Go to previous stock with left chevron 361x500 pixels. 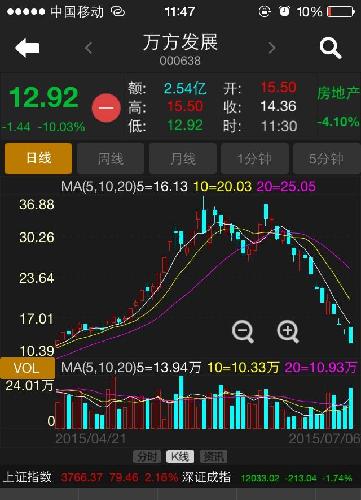click(x=88, y=48)
